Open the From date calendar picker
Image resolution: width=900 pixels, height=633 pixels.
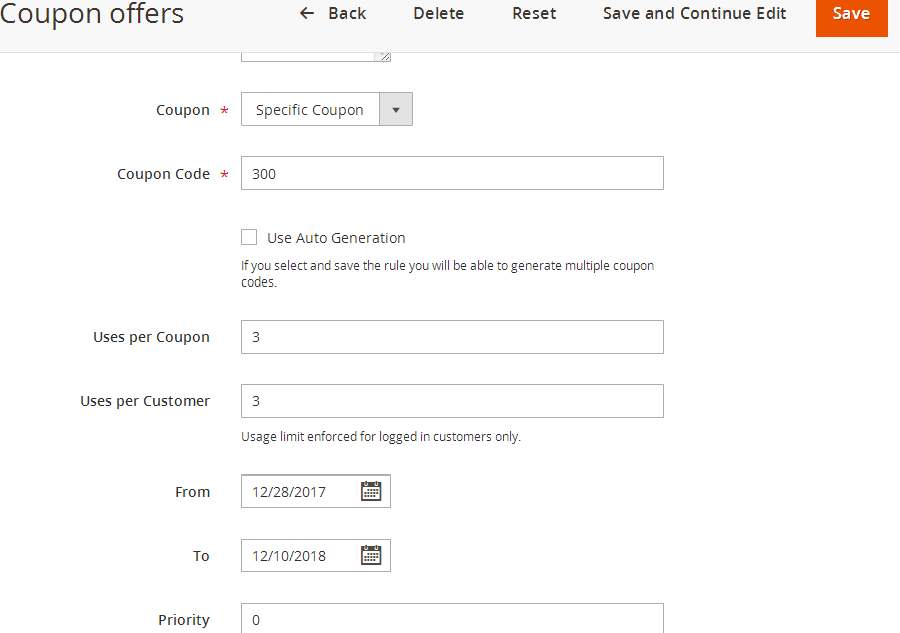pos(371,491)
